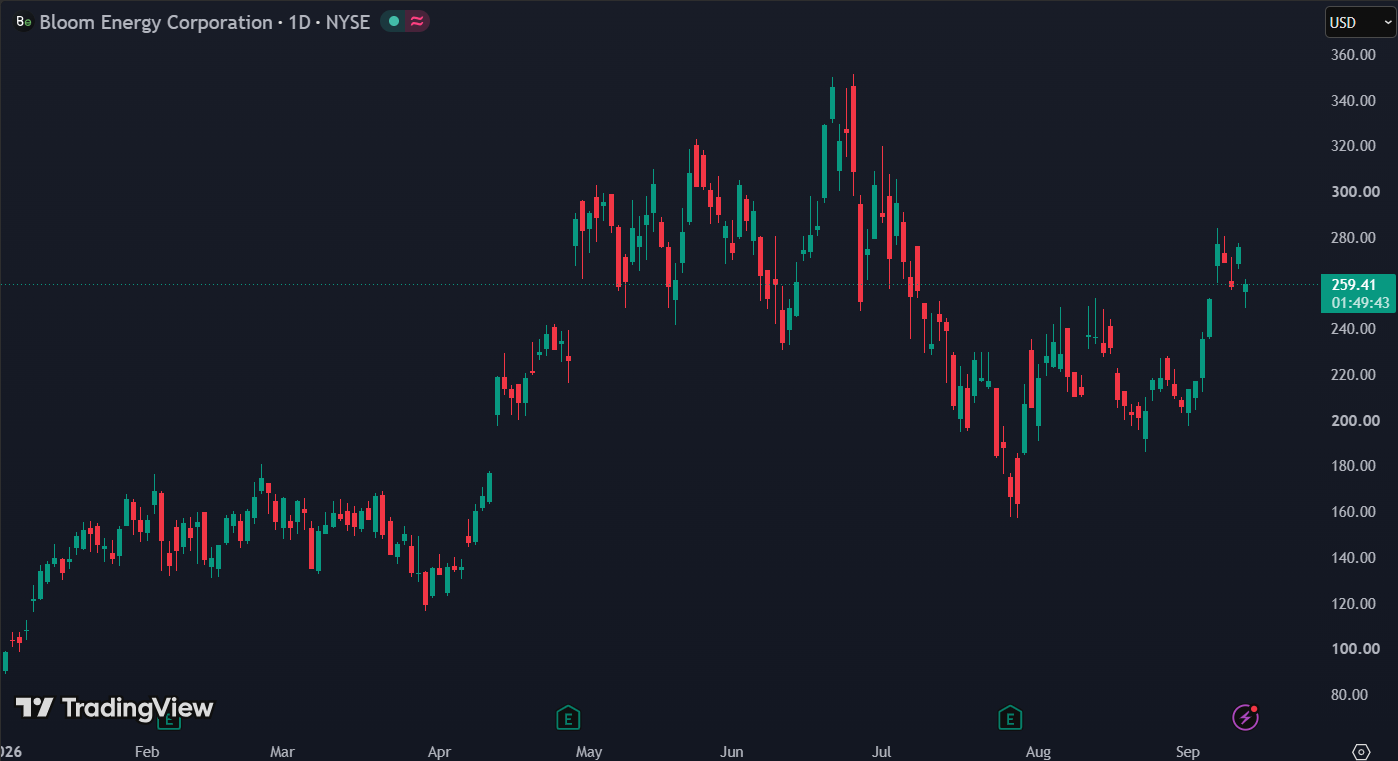Viewport: 1398px width, 761px height.
Task: Click the TradingView logo link
Action: (115, 708)
